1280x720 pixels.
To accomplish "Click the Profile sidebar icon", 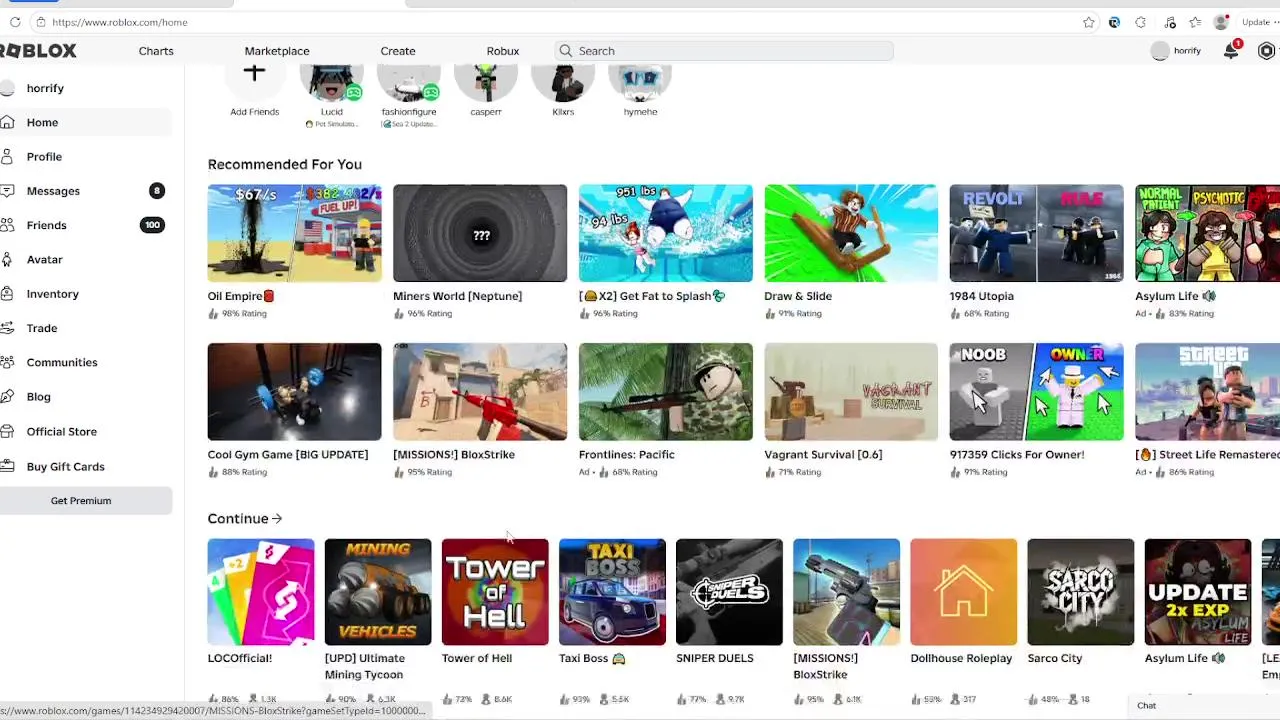I will pos(8,157).
